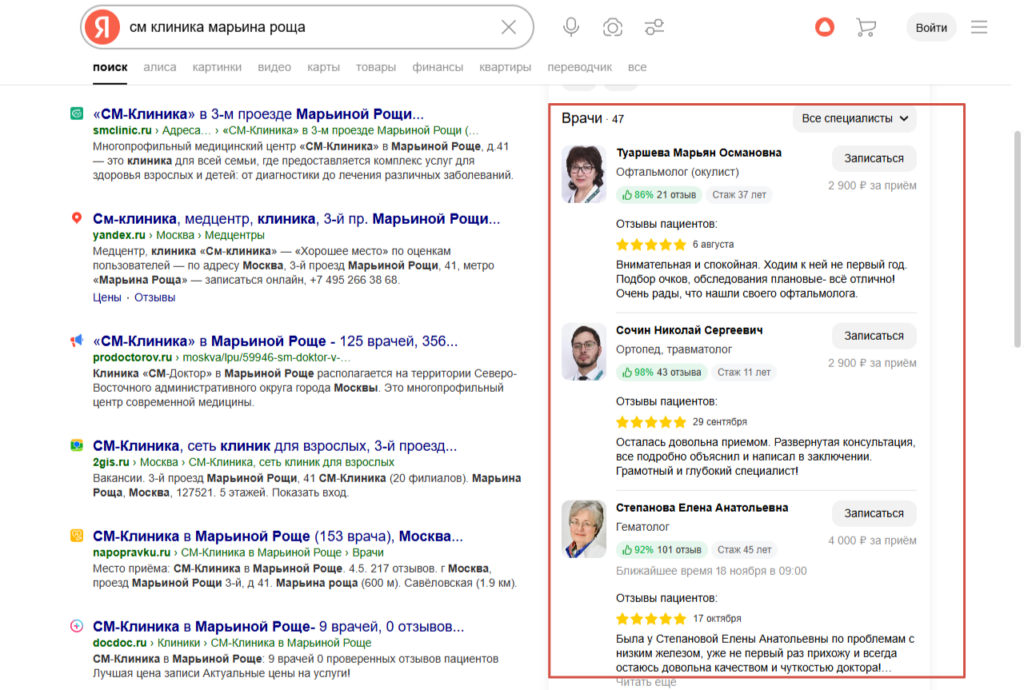1024x690 pixels.
Task: Click the Врачи 47 heading
Action: click(x=592, y=119)
